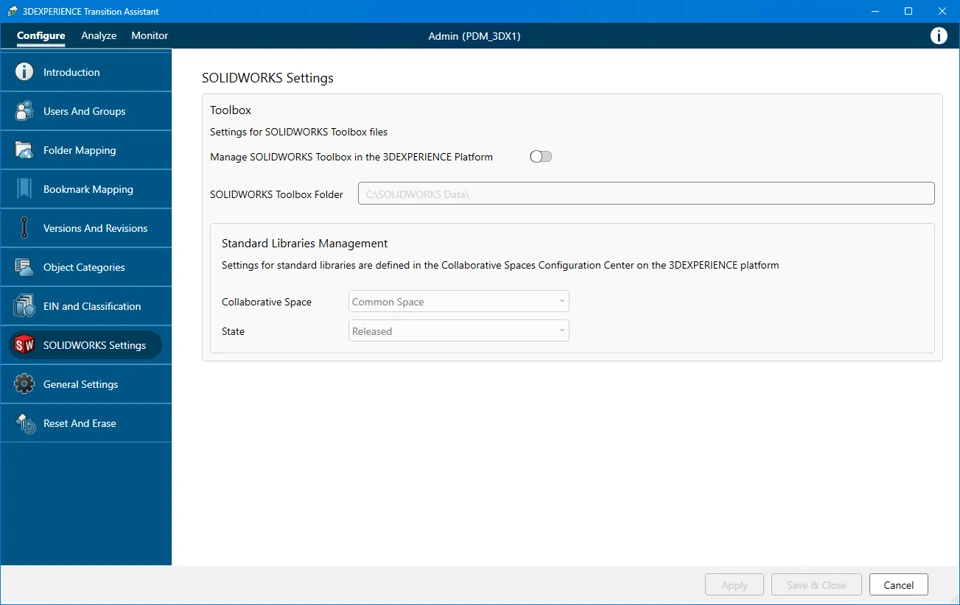Viewport: 960px width, 605px height.
Task: Open the State Released dropdown
Action: 459,331
